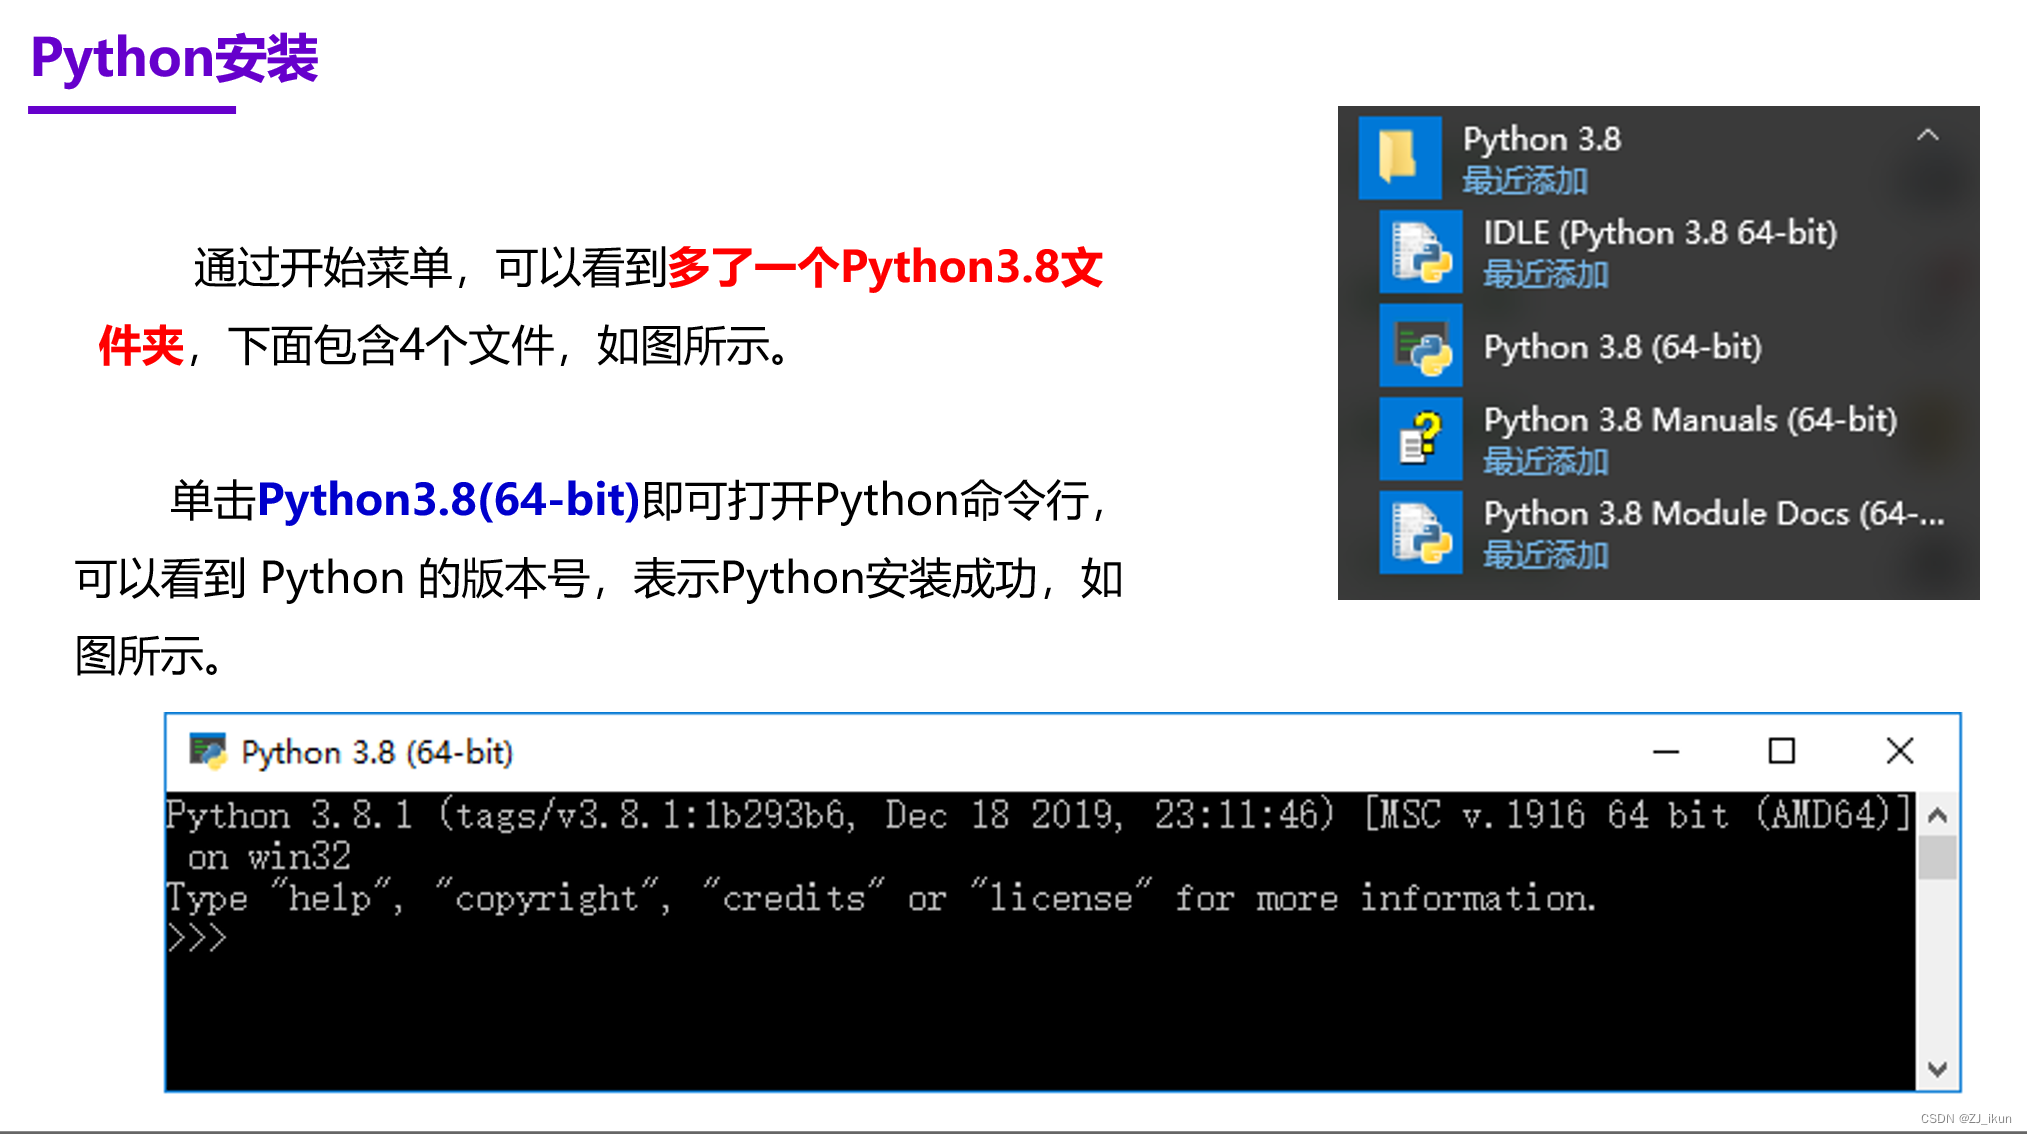Select the Python 3.8 folder label
The image size is (2027, 1134).
click(1542, 139)
